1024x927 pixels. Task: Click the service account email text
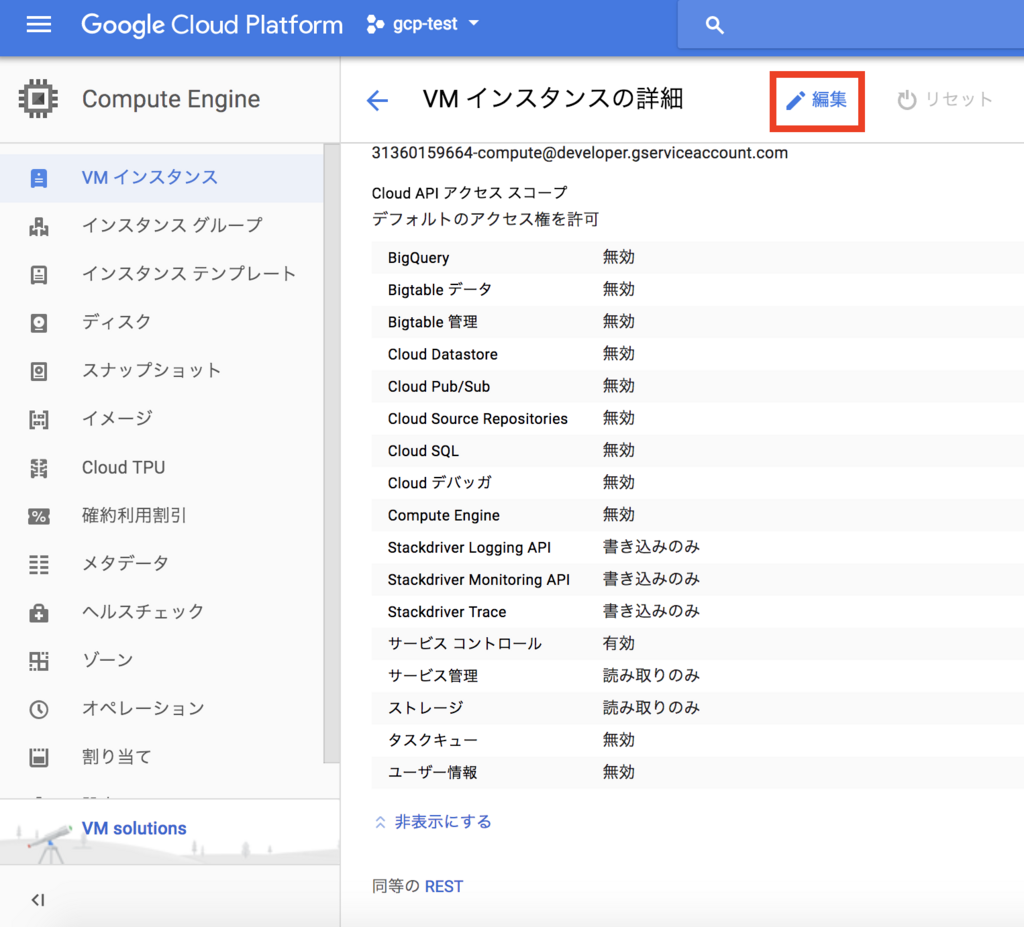579,153
